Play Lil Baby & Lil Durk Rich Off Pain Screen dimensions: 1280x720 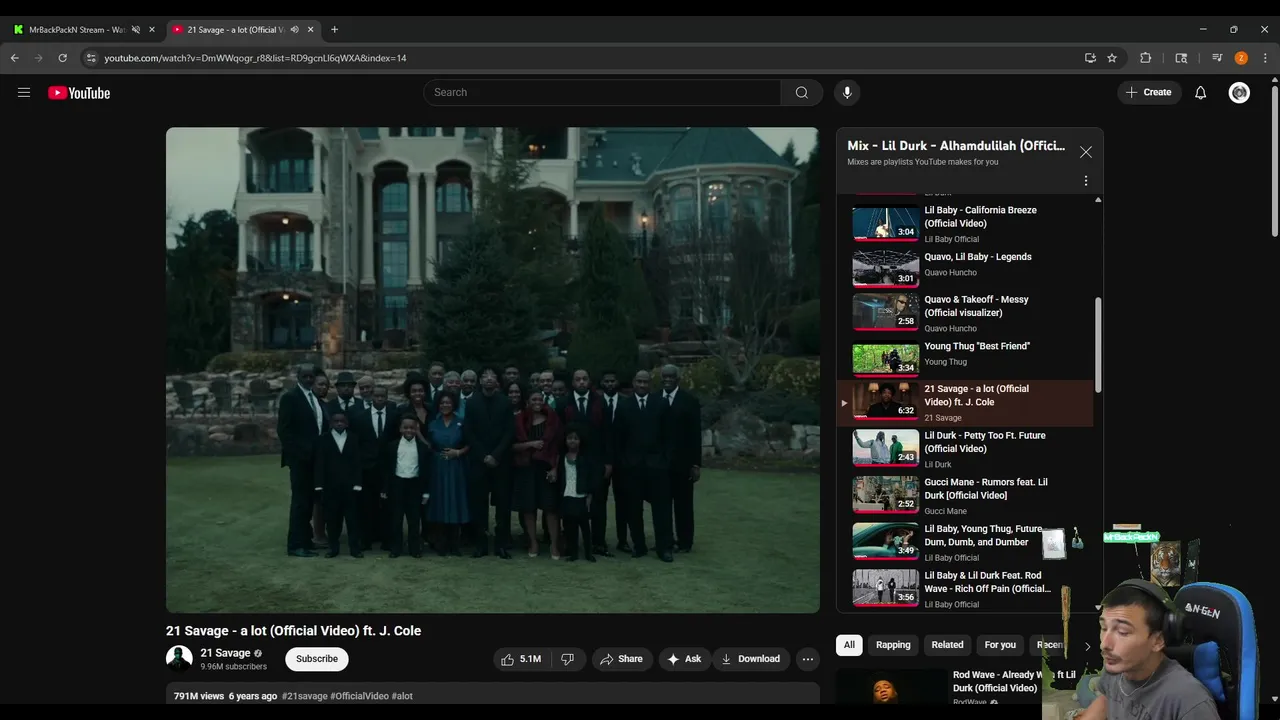point(965,589)
